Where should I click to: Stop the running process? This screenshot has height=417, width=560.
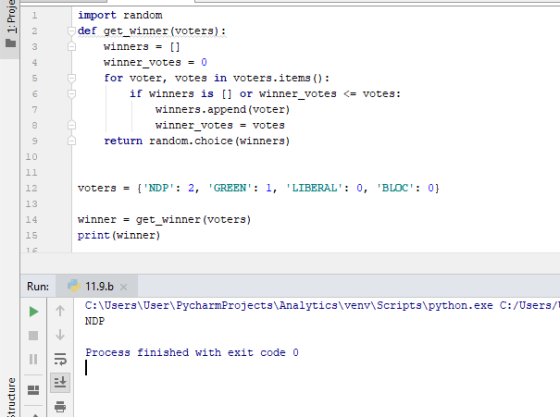(x=33, y=335)
